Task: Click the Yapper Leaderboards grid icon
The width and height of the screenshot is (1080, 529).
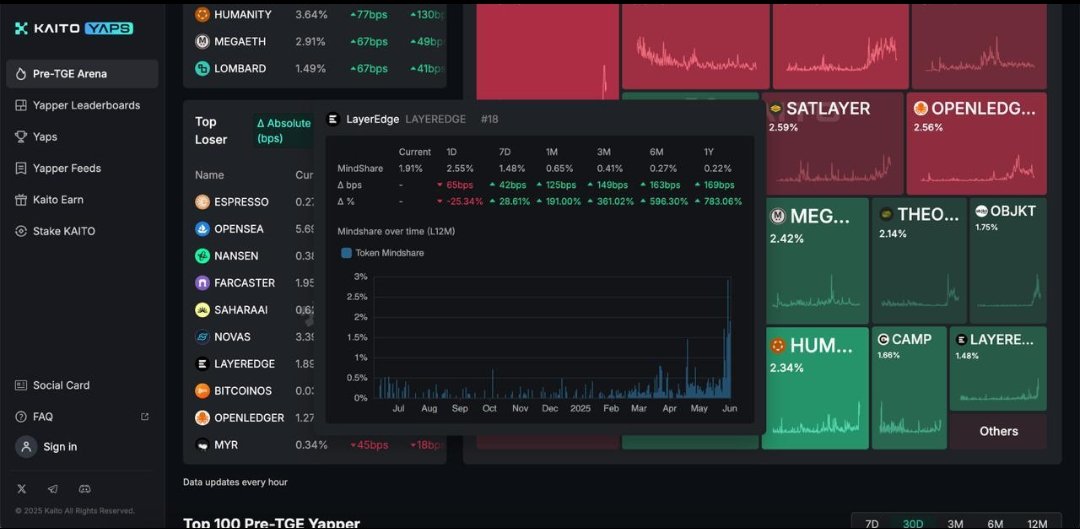Action: 21,105
